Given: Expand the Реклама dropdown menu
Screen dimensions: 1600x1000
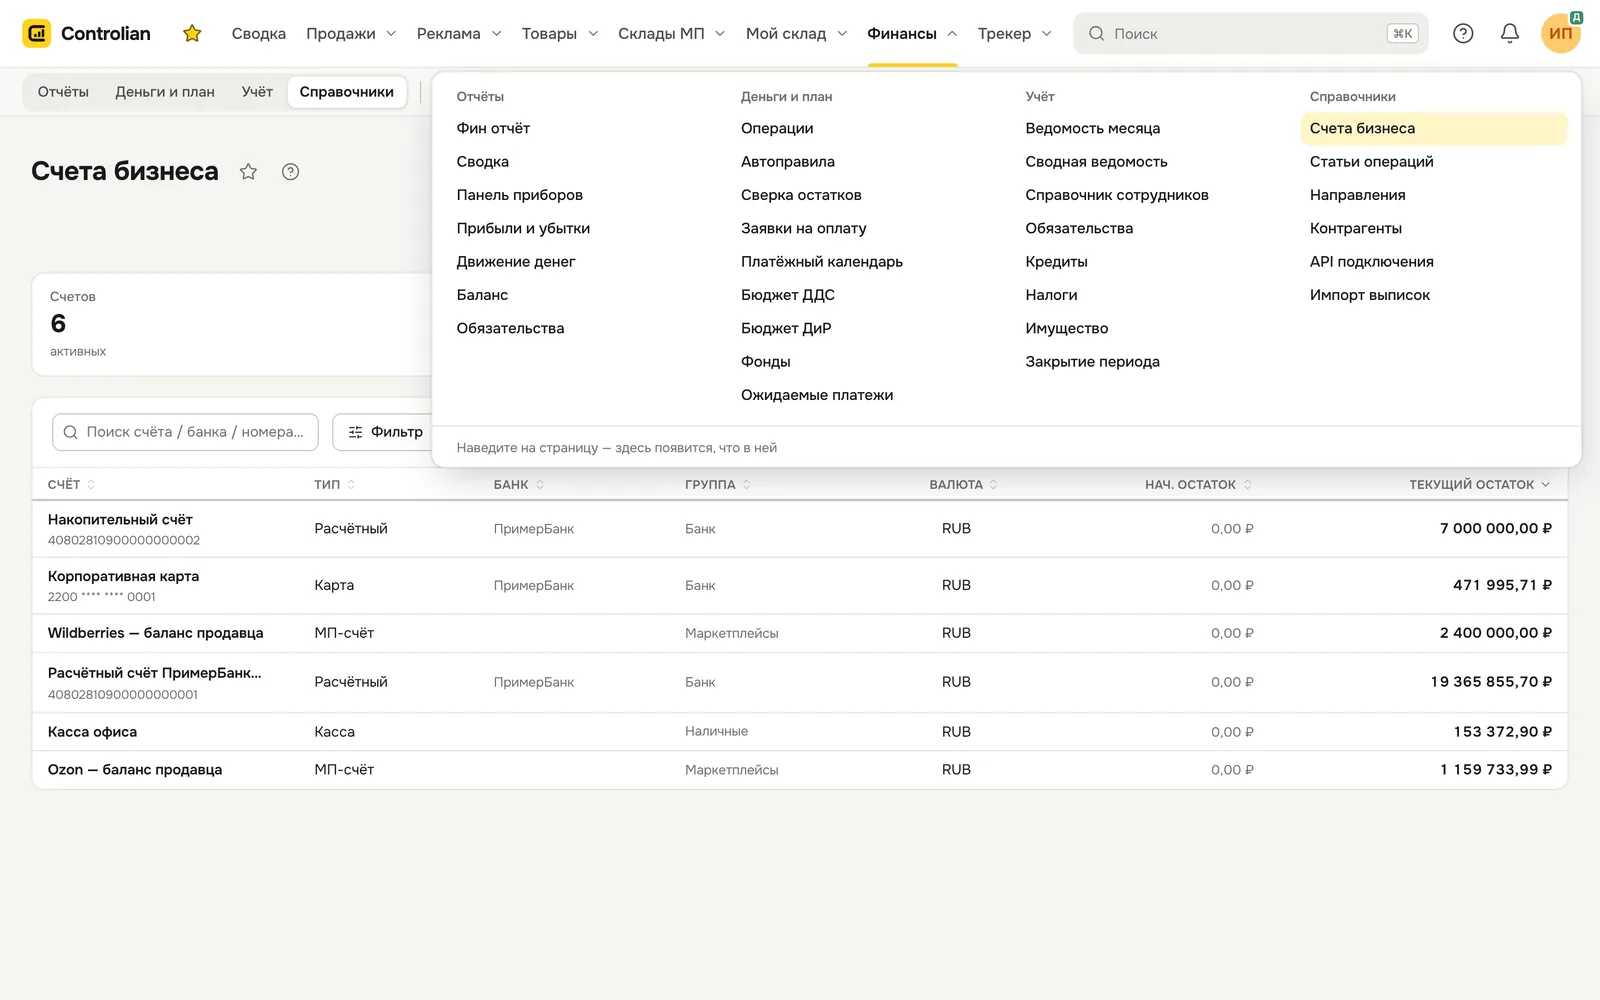Looking at the screenshot, I should coord(459,34).
